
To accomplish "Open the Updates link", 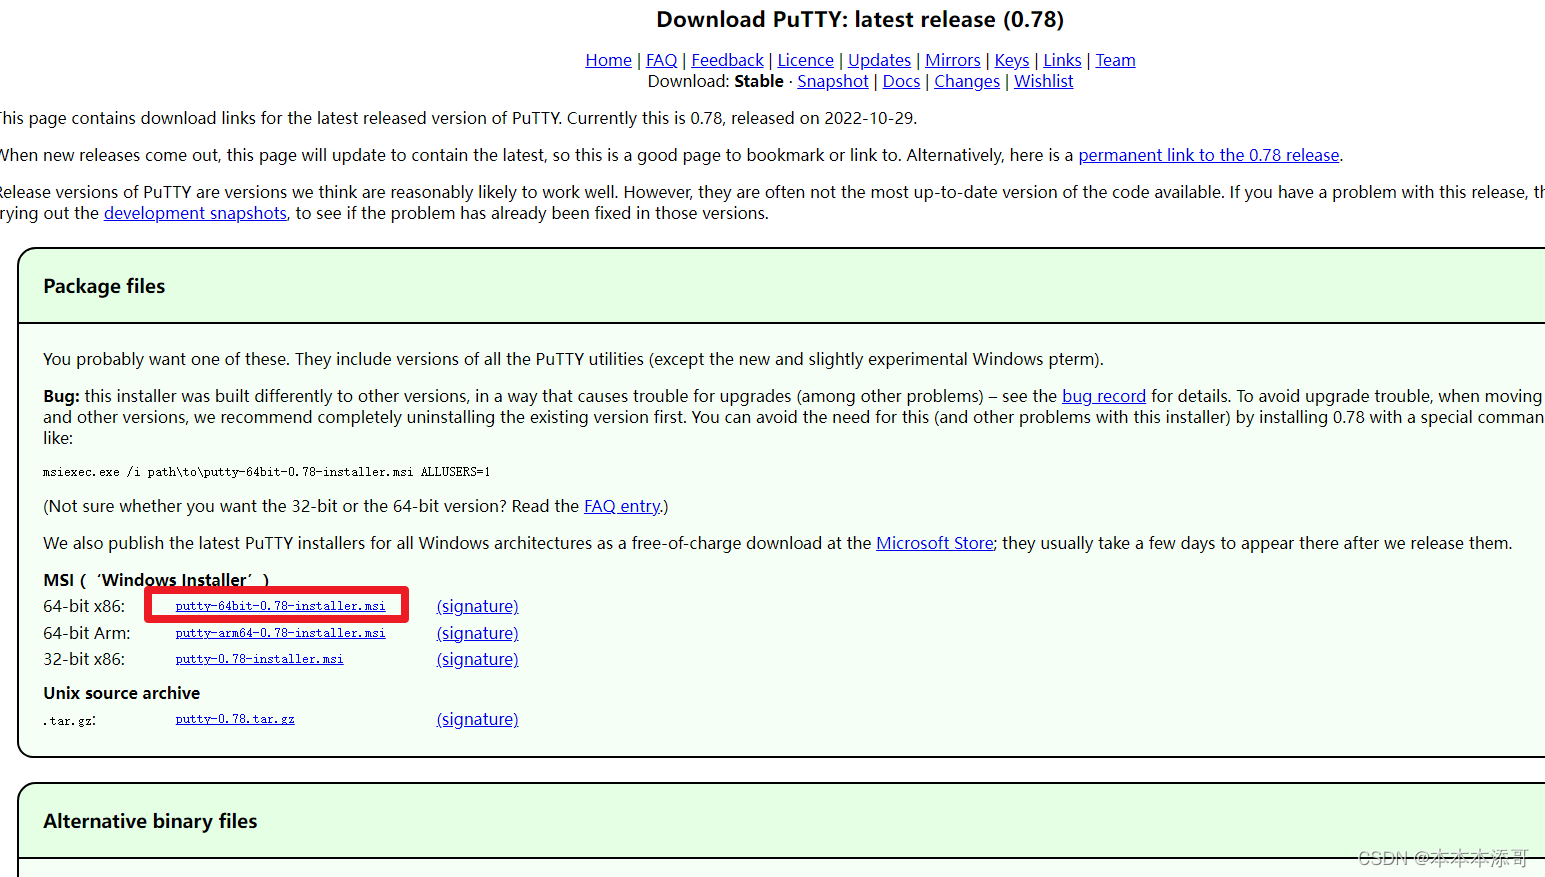I will point(879,60).
